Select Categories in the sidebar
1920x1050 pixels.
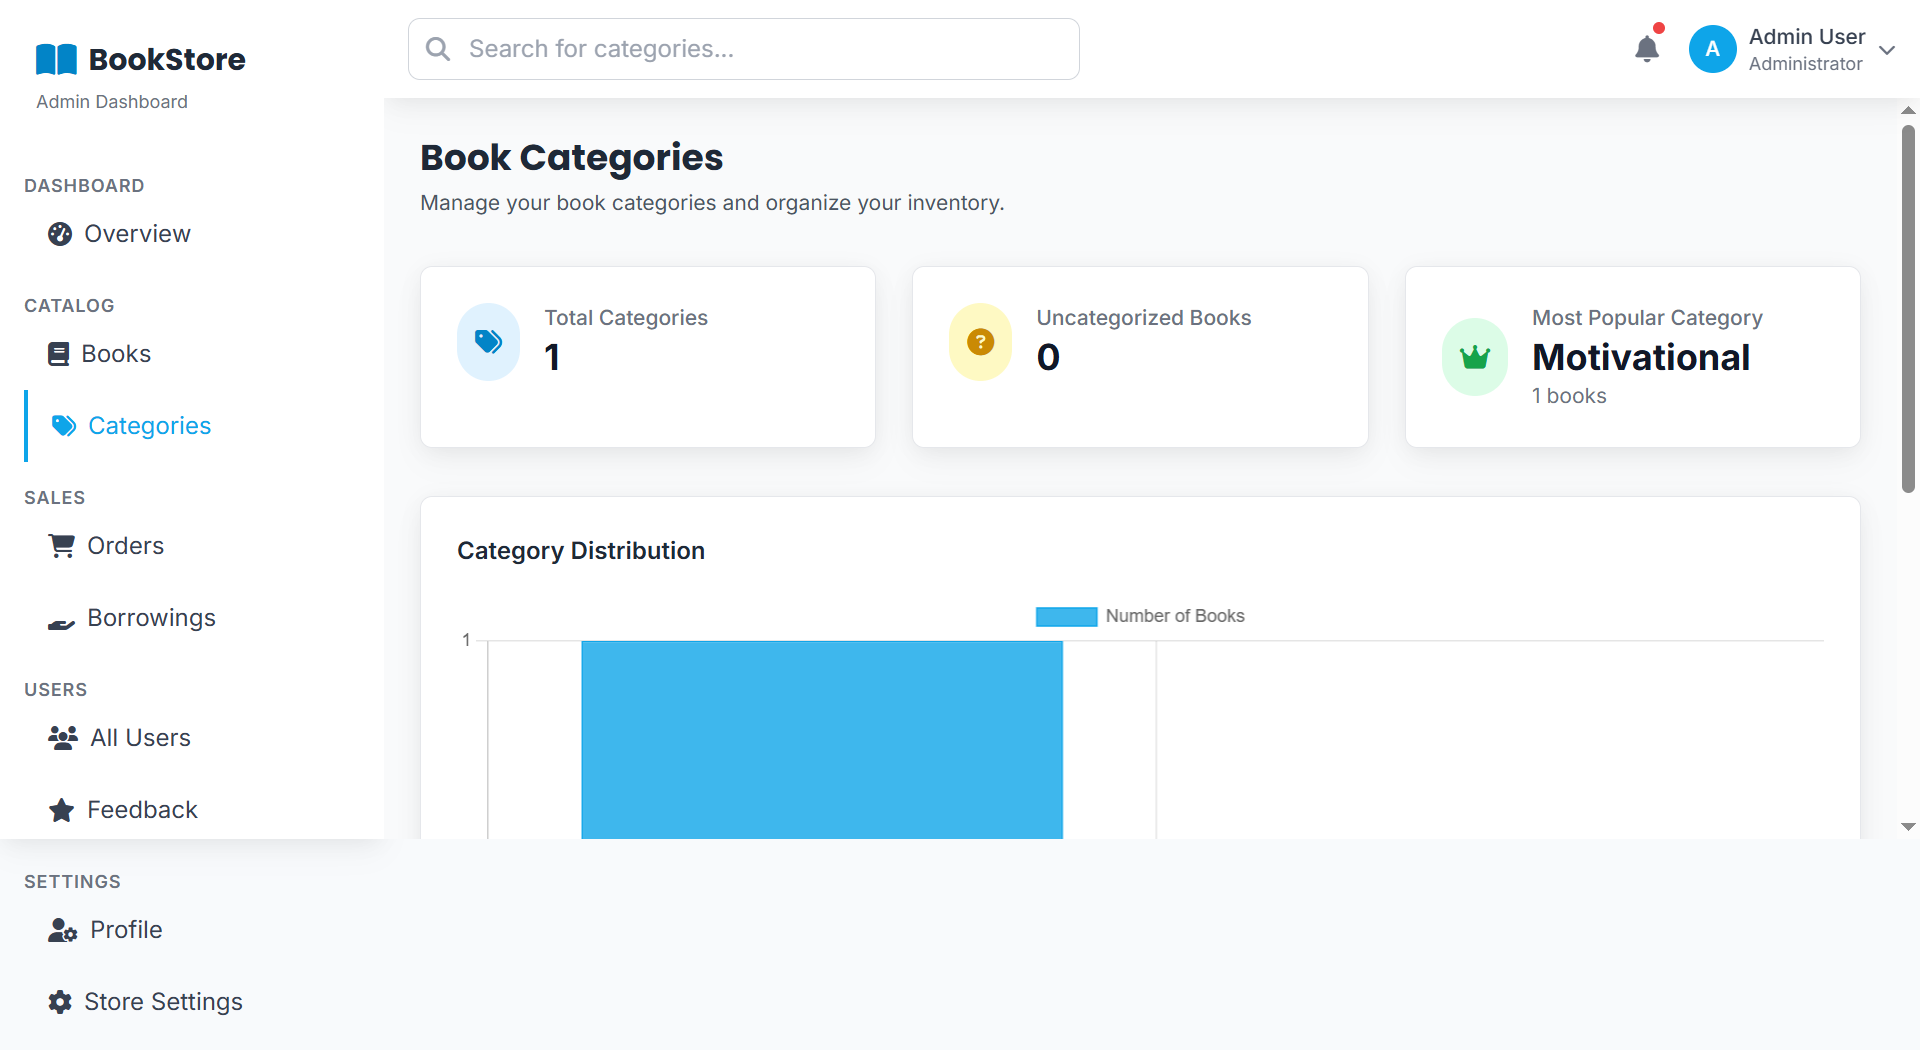(149, 426)
